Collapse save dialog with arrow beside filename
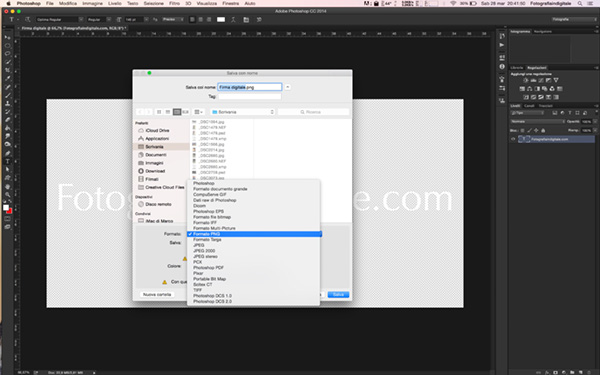This screenshot has width=600, height=375. click(287, 87)
